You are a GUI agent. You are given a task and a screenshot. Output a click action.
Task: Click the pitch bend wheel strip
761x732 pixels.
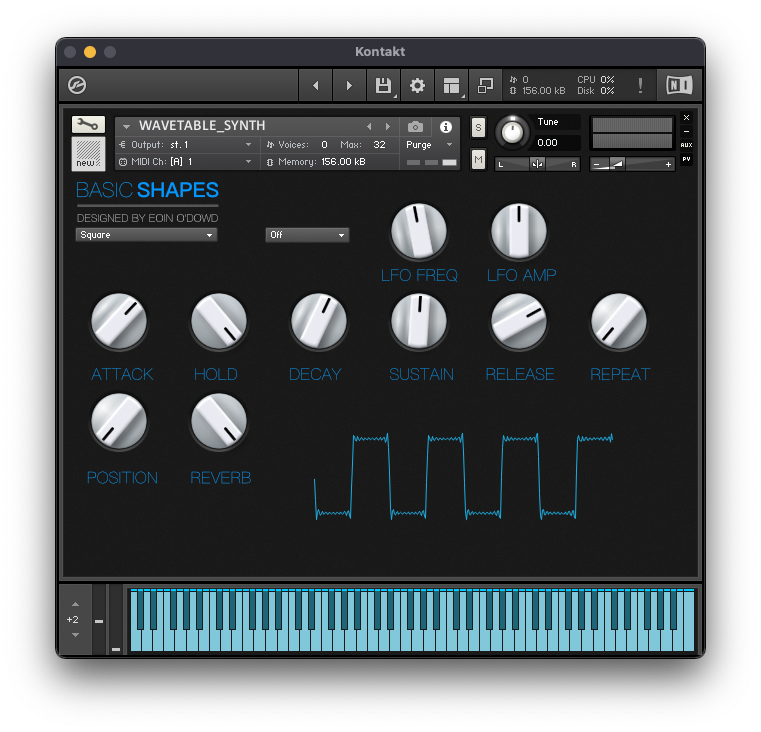(99, 620)
